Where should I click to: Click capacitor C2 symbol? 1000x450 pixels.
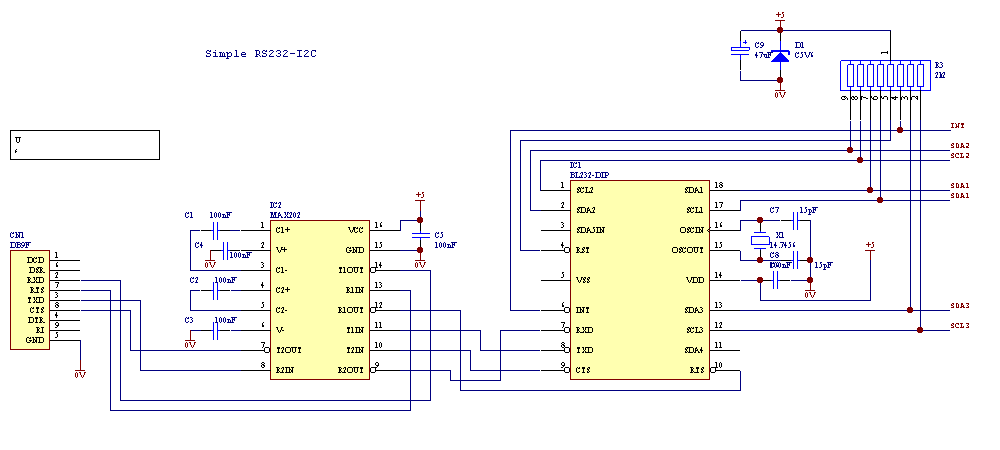(216, 289)
